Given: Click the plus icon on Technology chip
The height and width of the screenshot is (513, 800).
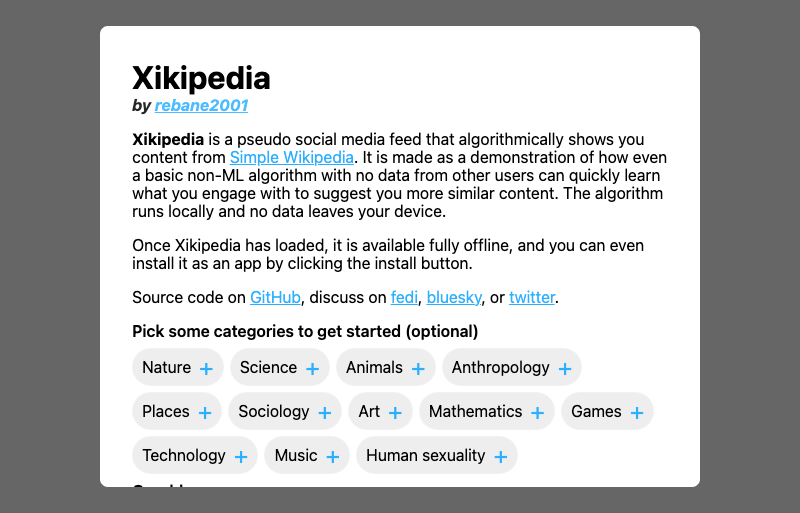Looking at the screenshot, I should point(241,457).
